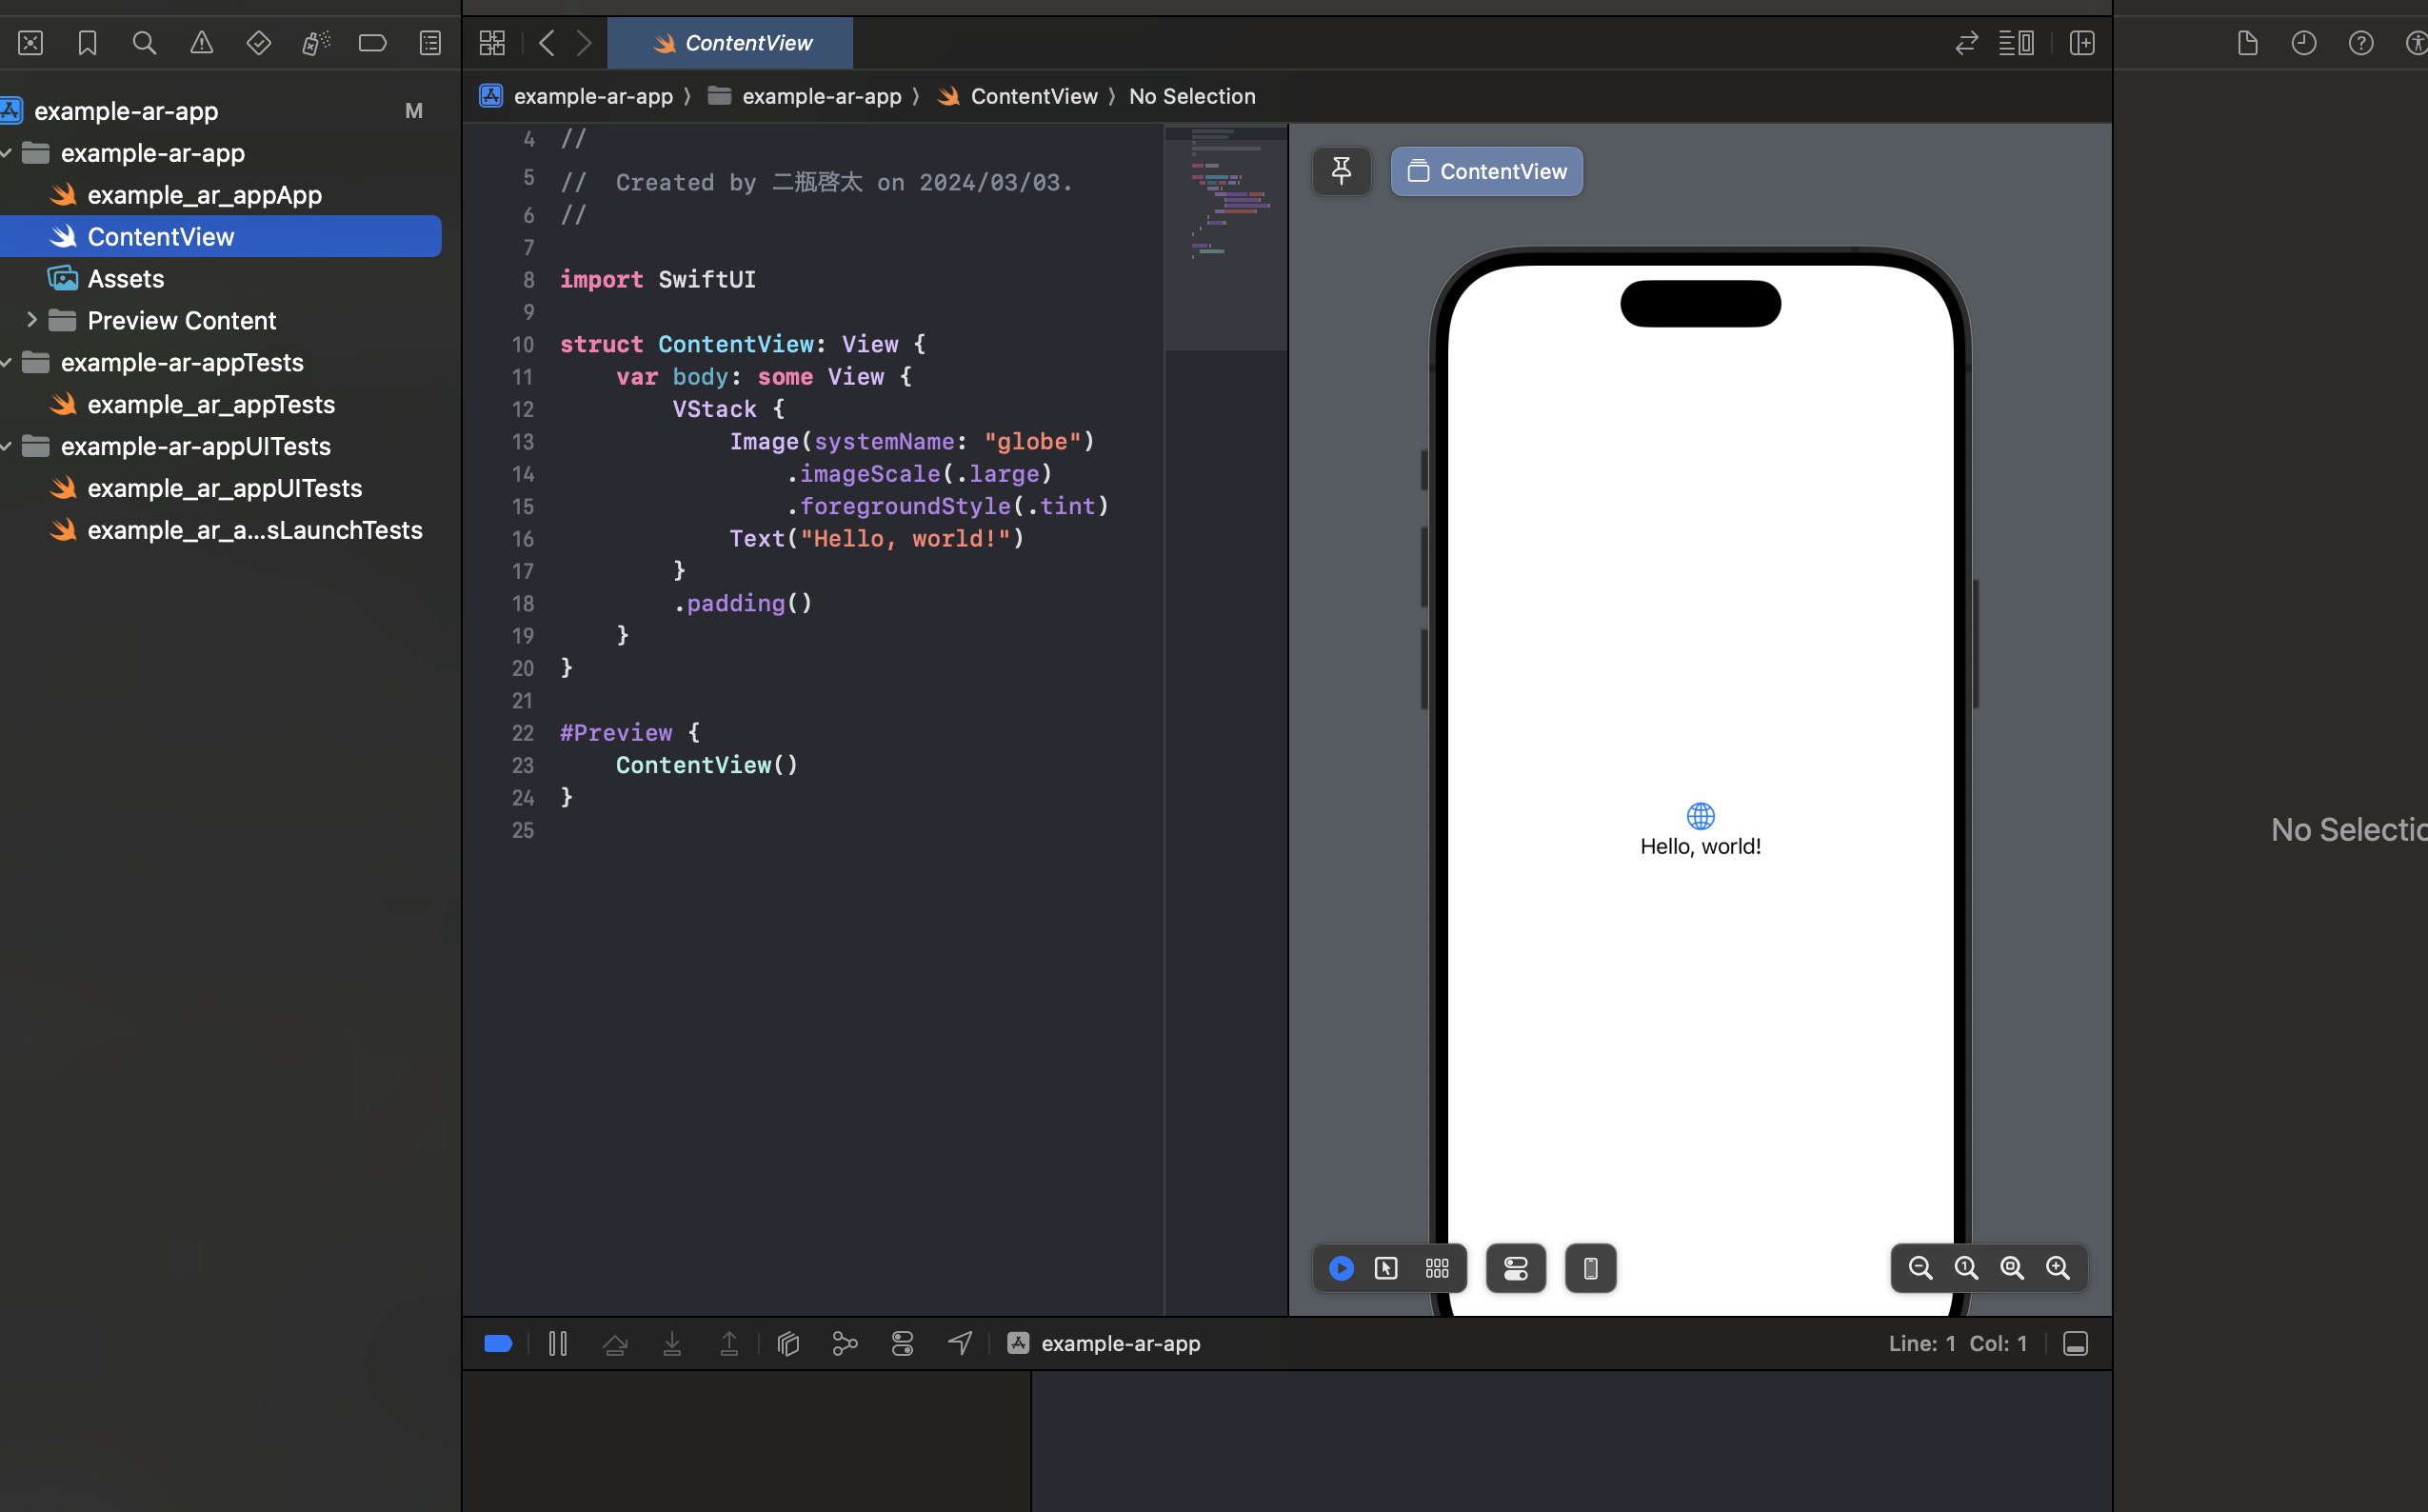
Task: Open the debug navigator
Action: pos(316,43)
